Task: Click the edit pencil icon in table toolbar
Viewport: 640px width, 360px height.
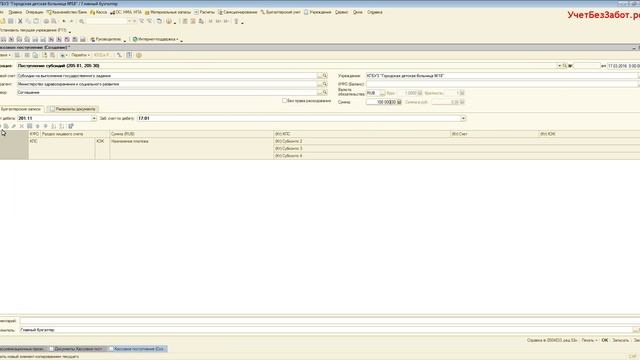Action: [13, 126]
